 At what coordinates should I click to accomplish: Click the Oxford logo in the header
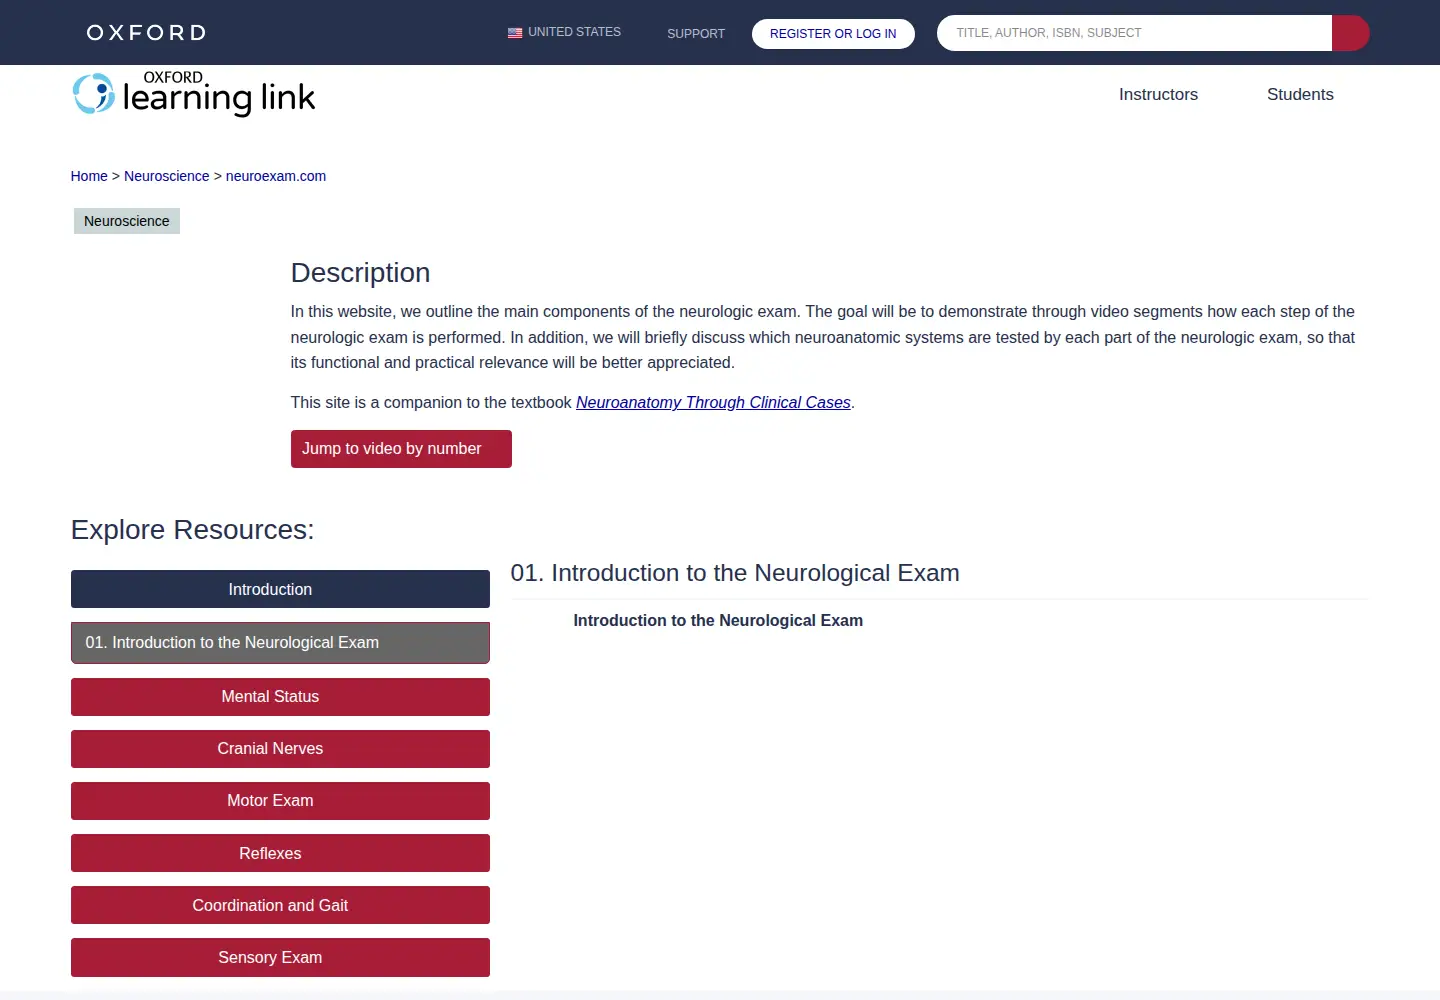point(146,33)
